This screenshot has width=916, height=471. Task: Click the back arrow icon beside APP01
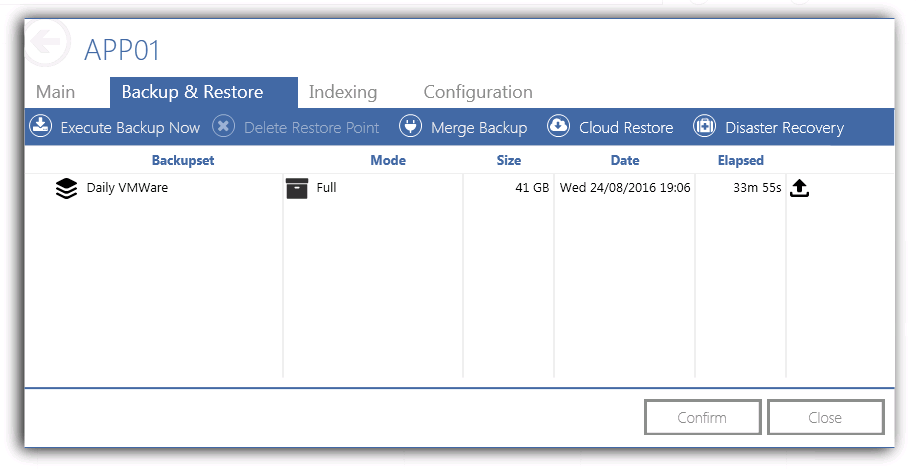[47, 42]
